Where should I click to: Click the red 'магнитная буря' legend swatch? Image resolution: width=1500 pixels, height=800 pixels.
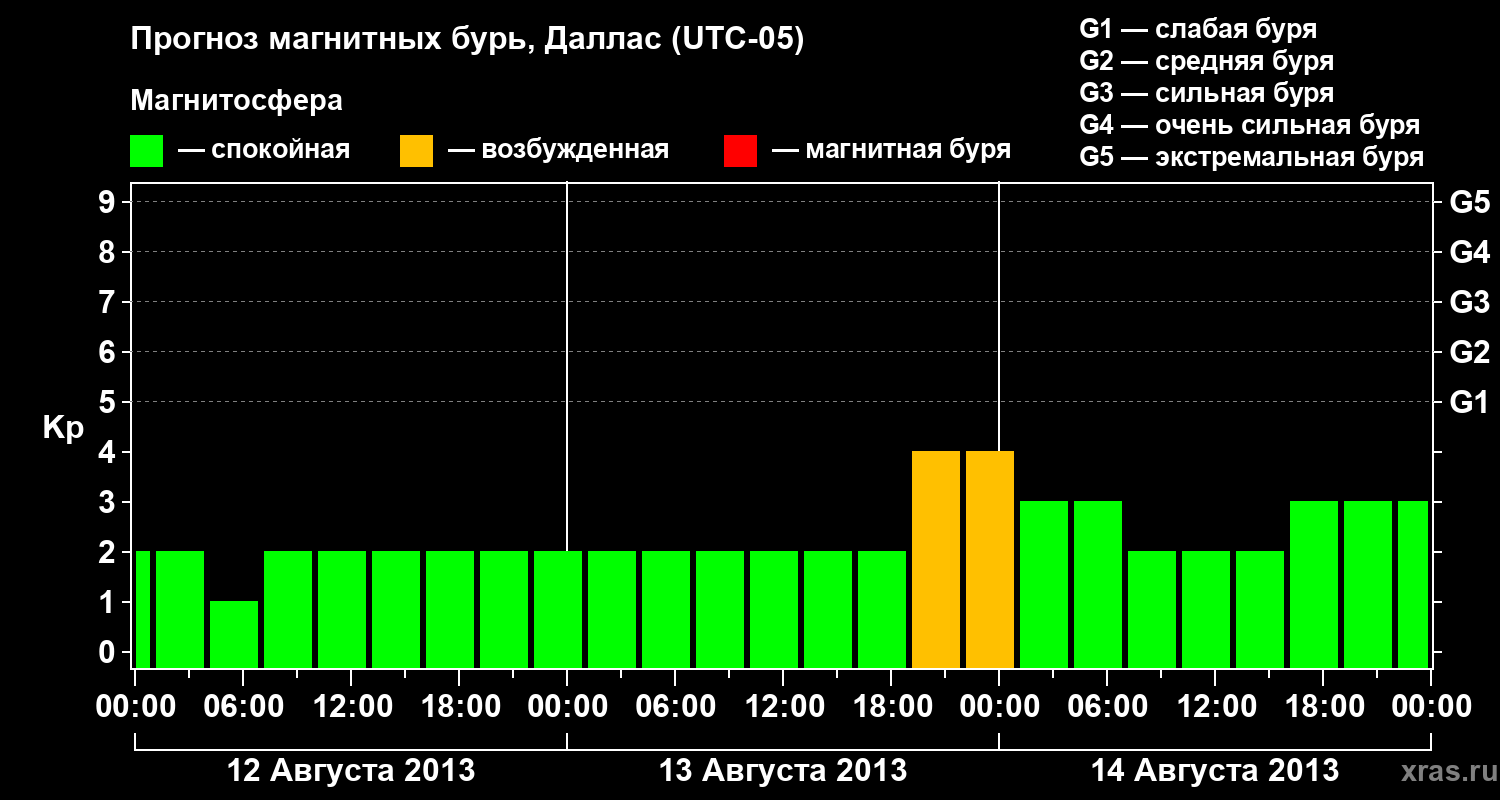point(740,151)
